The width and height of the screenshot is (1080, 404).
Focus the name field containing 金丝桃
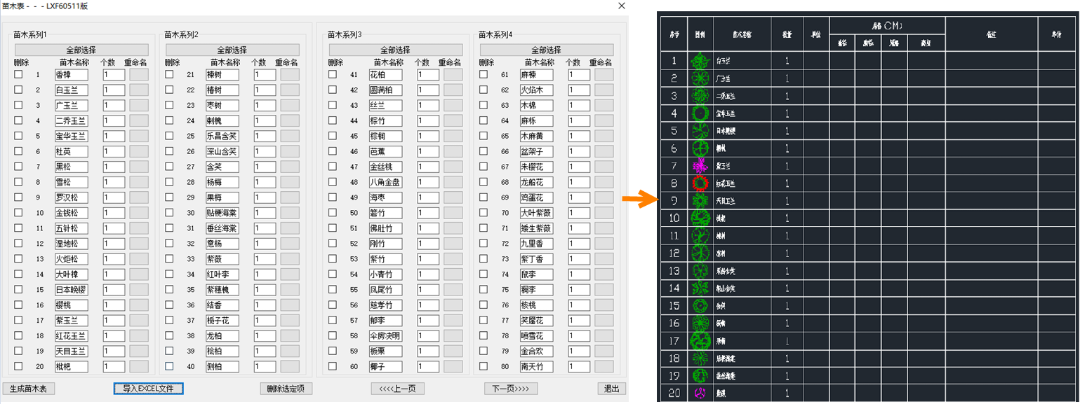point(386,167)
